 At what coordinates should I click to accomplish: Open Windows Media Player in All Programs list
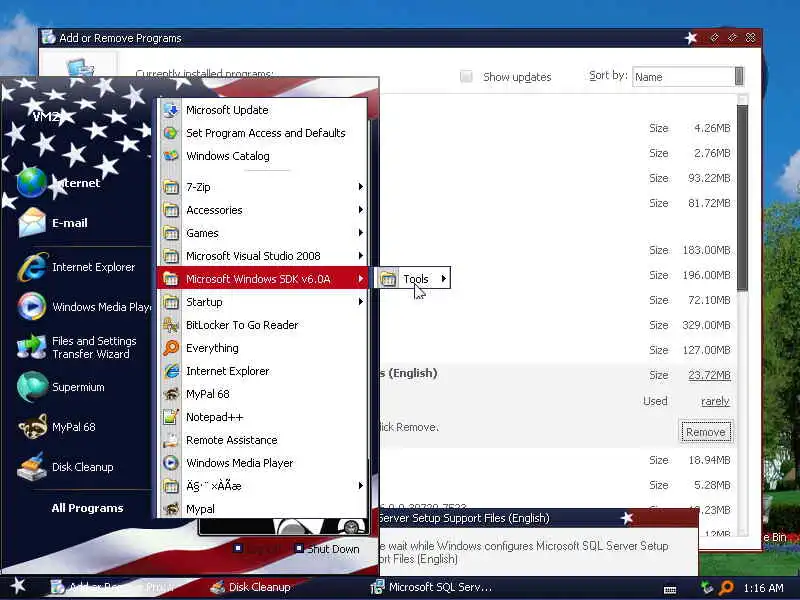tap(262, 463)
